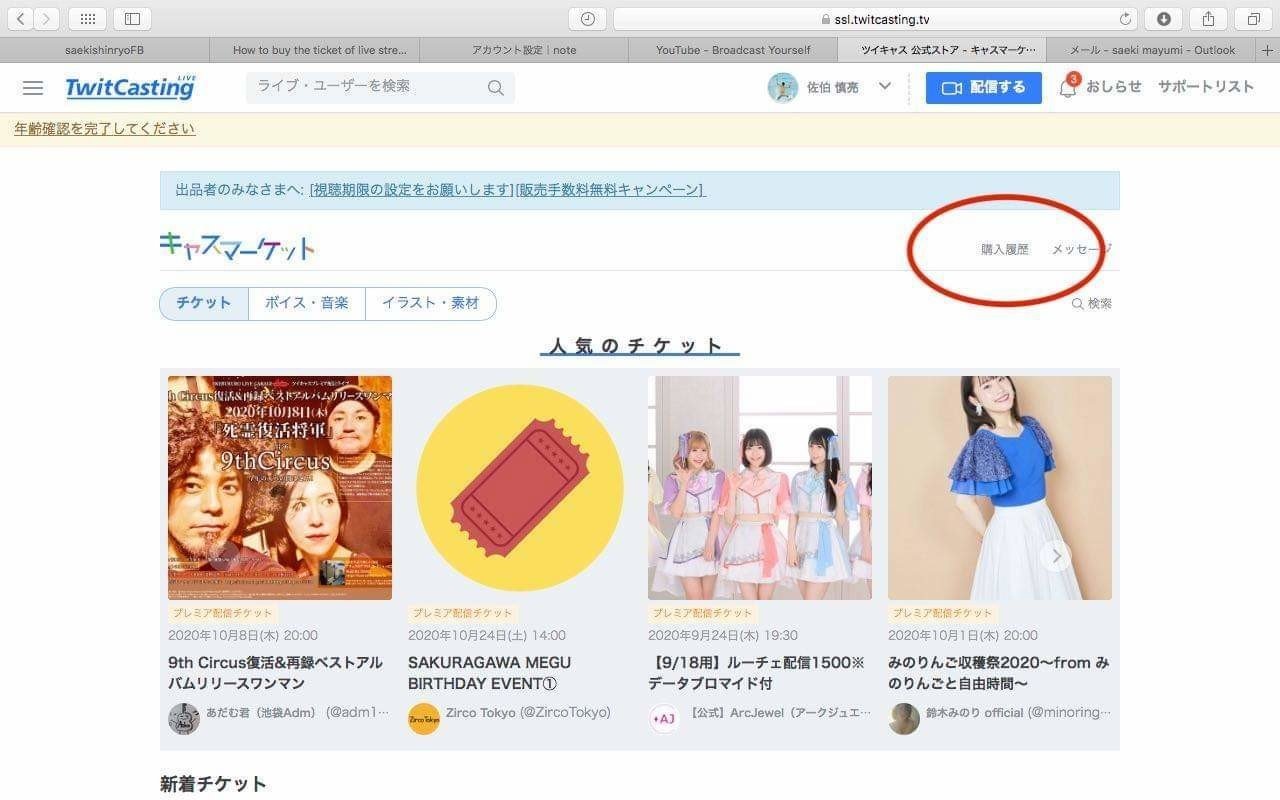Open the history clock icon in Safari
This screenshot has width=1280, height=800.
pos(587,19)
